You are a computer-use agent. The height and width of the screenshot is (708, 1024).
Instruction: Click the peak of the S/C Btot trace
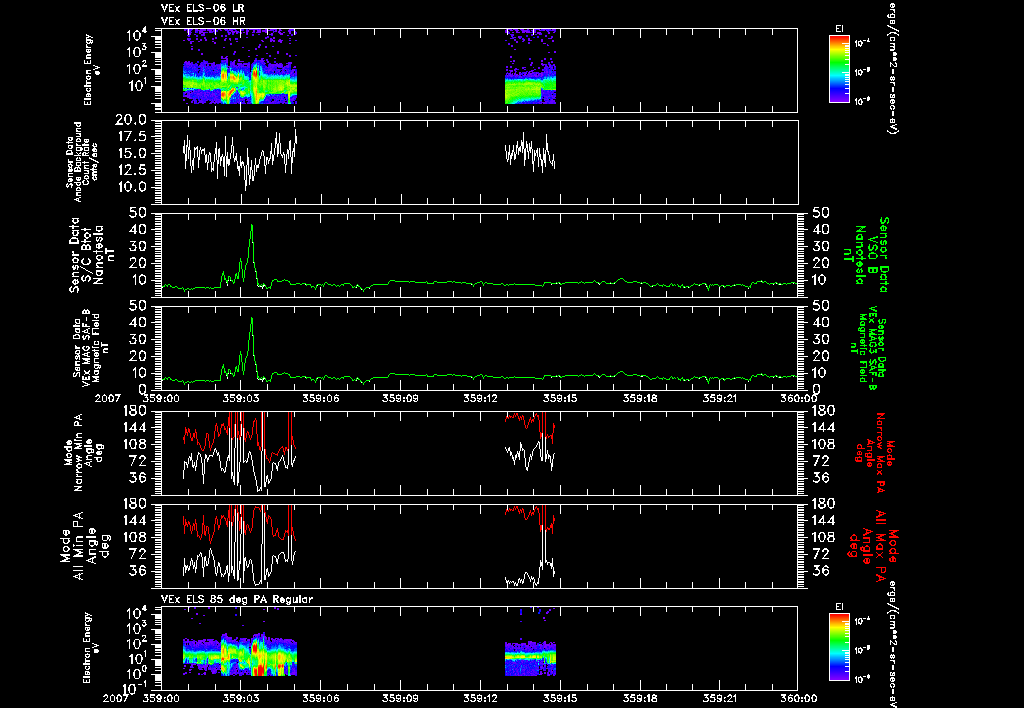pos(251,225)
